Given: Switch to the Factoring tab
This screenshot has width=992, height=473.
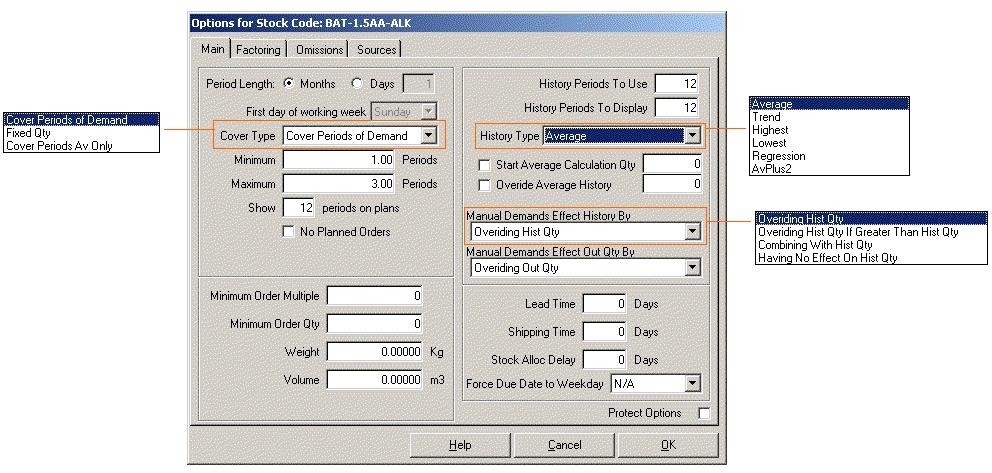Looking at the screenshot, I should [x=258, y=49].
